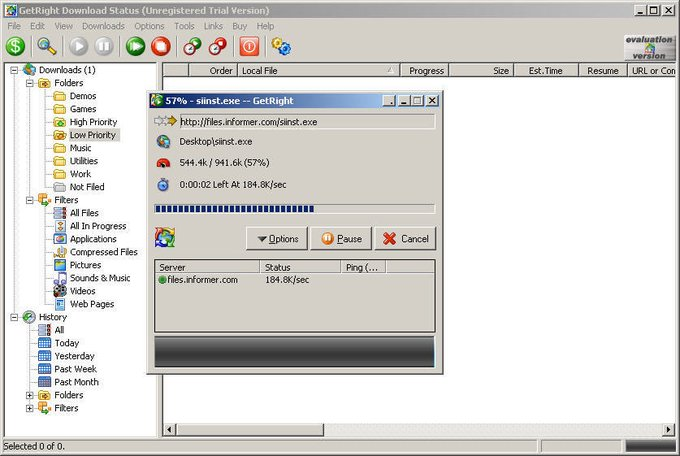680x456 pixels.
Task: Open the Links menu
Action: (213, 26)
